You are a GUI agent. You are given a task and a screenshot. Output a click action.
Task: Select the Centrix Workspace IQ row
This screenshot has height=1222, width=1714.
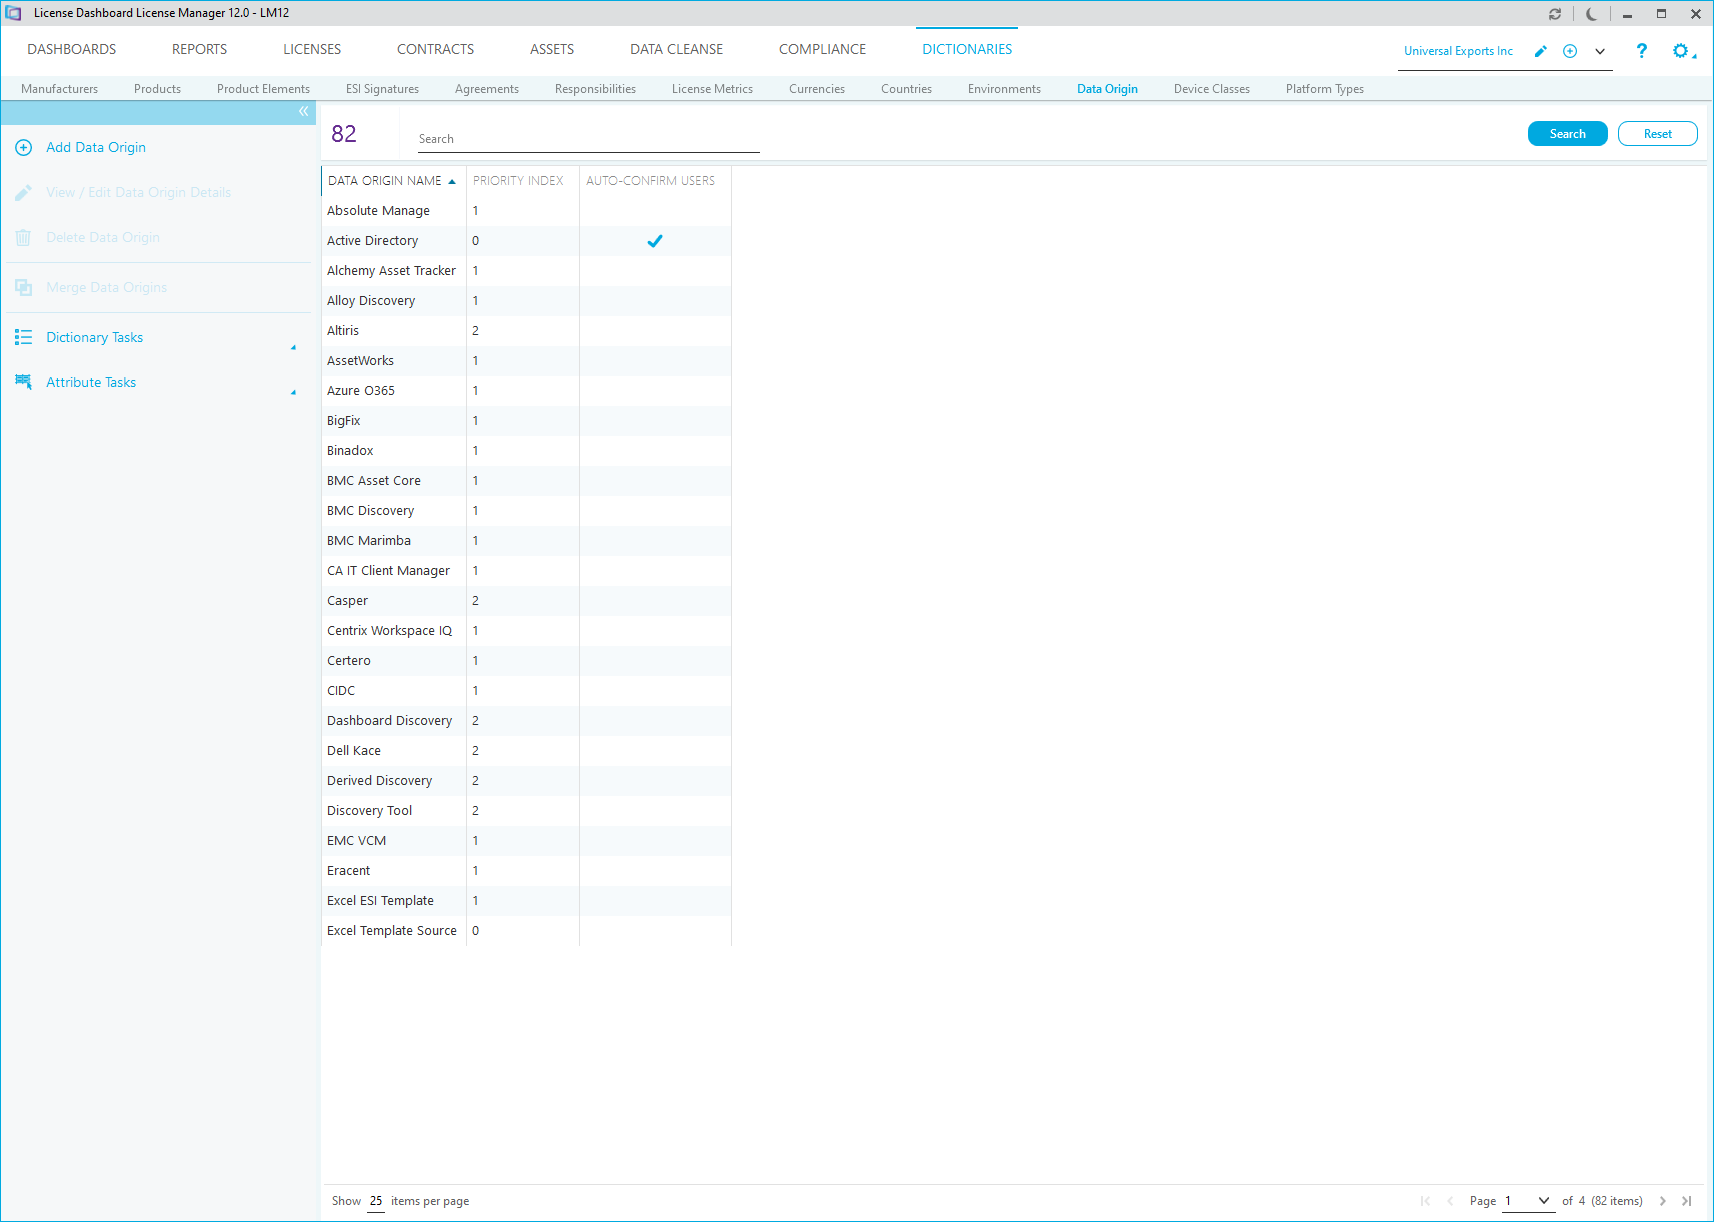(526, 631)
